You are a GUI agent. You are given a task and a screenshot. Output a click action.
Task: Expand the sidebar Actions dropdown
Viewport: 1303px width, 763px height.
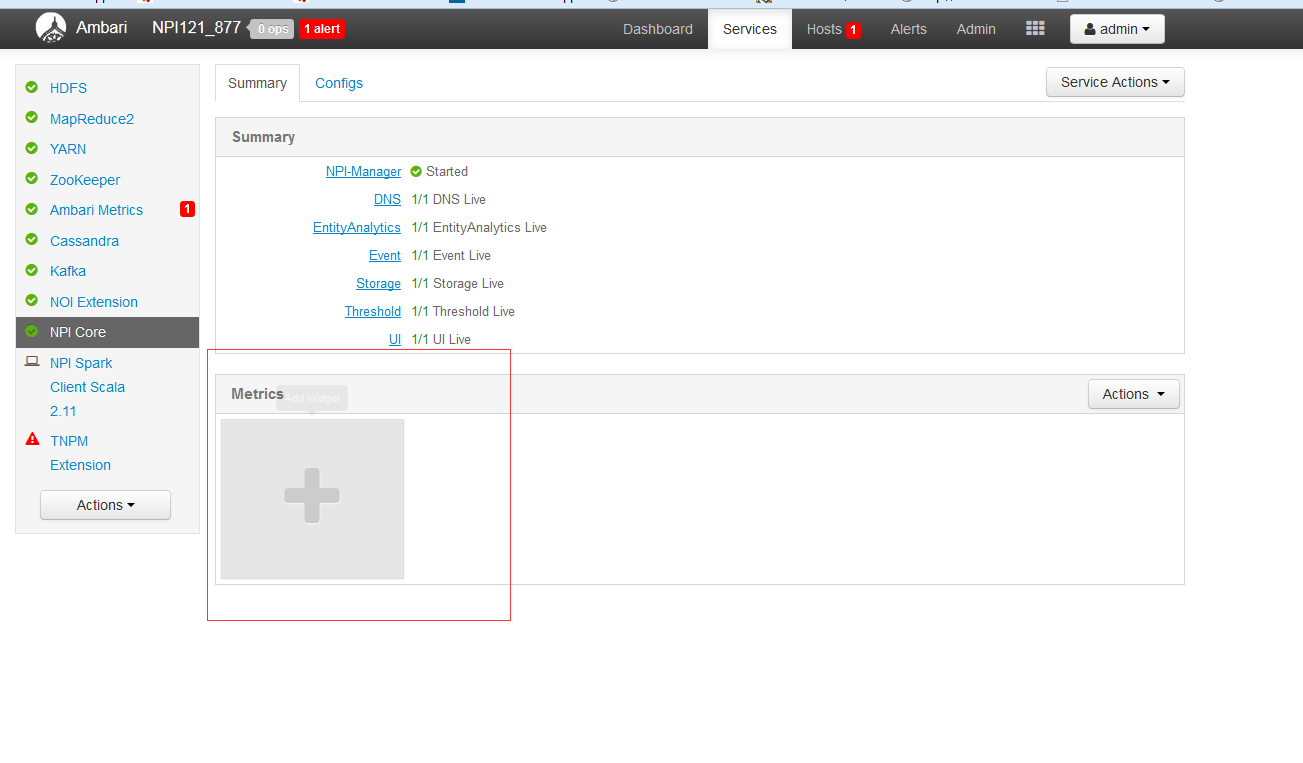(105, 505)
